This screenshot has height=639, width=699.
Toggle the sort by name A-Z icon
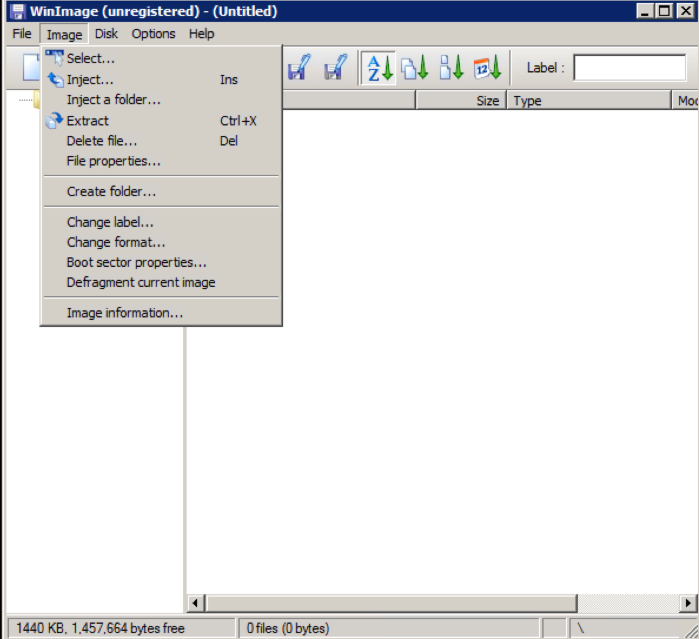[379, 68]
